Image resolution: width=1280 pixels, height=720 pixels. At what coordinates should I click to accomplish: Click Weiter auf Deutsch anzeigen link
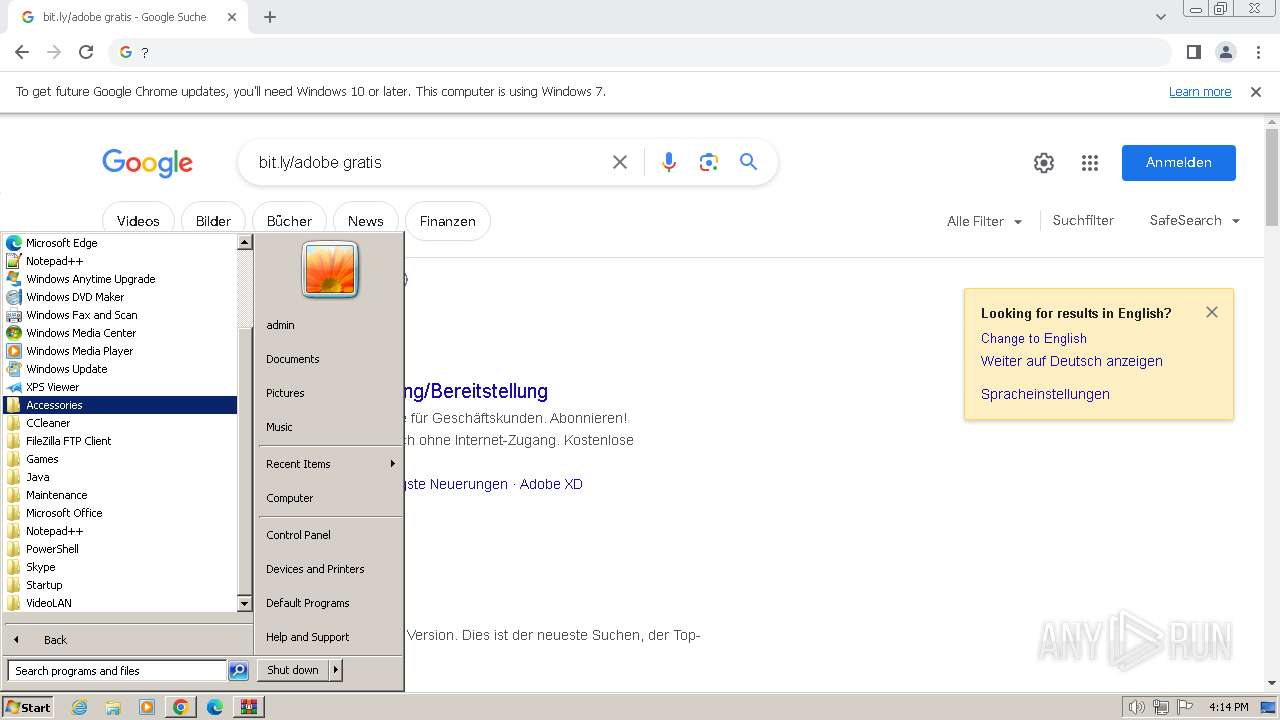point(1072,361)
